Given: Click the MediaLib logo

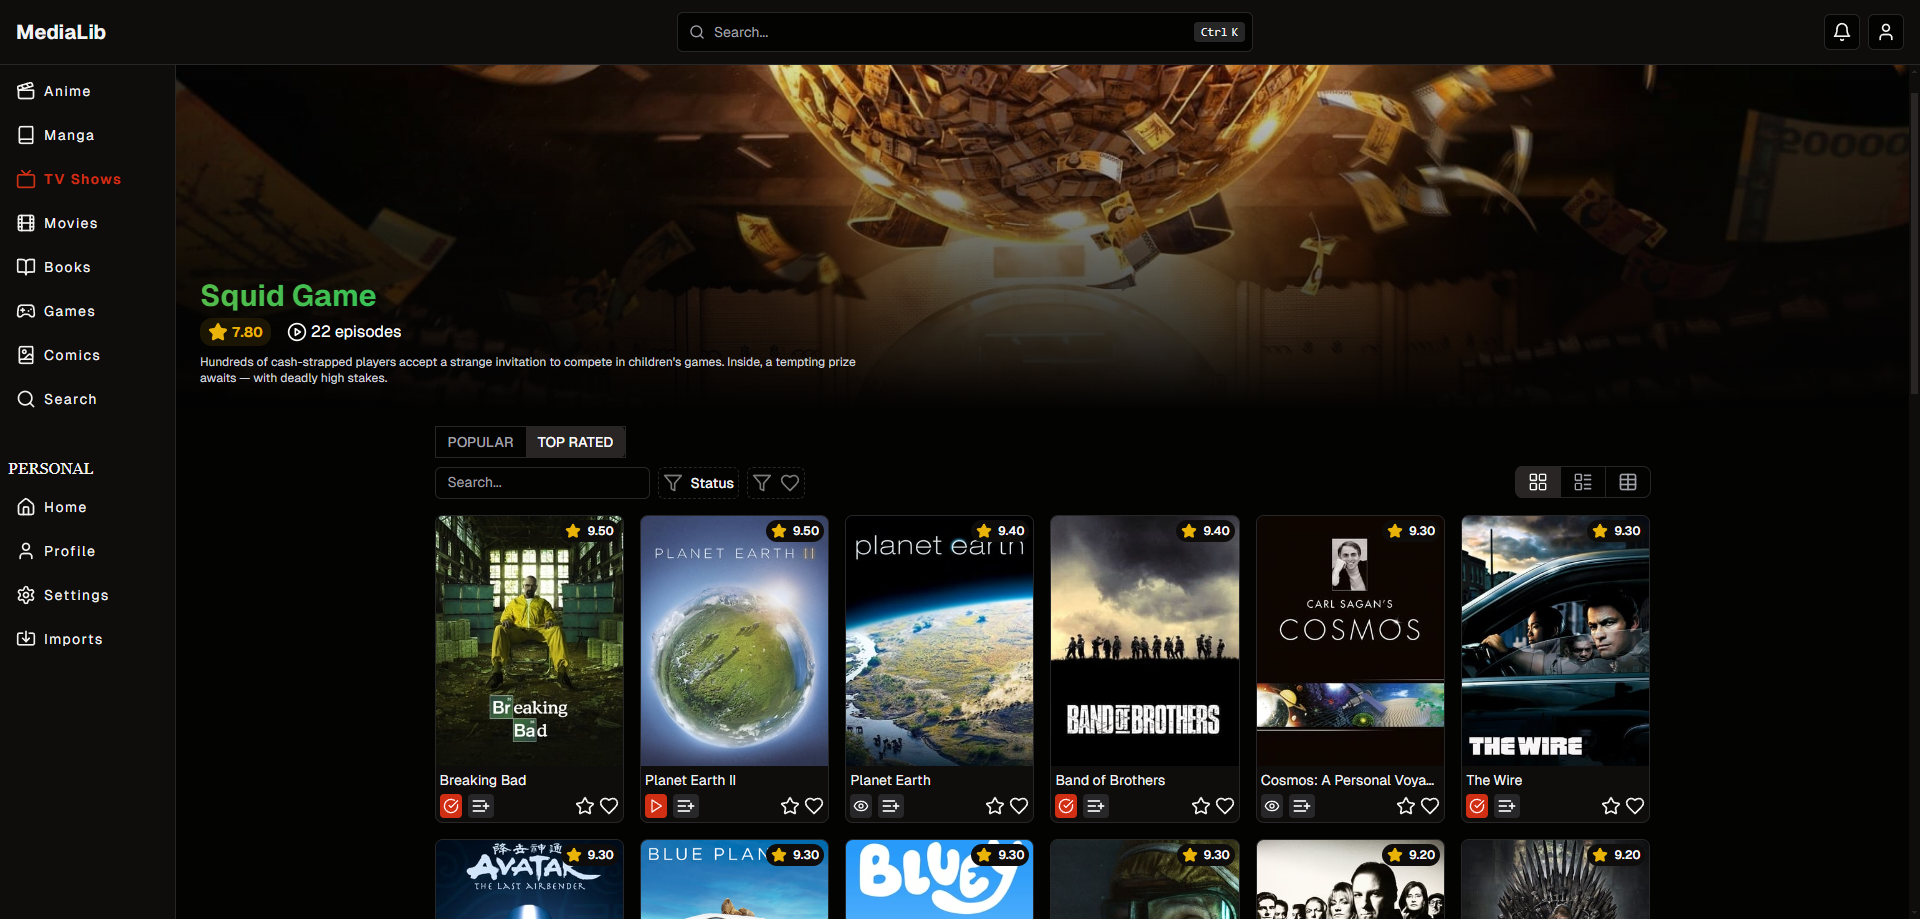Looking at the screenshot, I should click(61, 32).
